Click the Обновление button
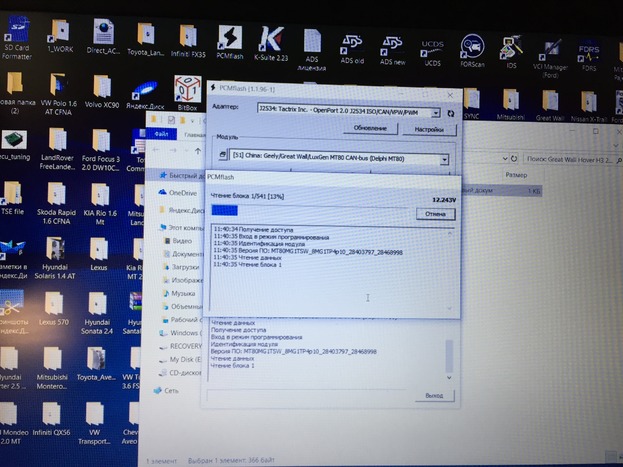The width and height of the screenshot is (623, 467). (x=370, y=128)
